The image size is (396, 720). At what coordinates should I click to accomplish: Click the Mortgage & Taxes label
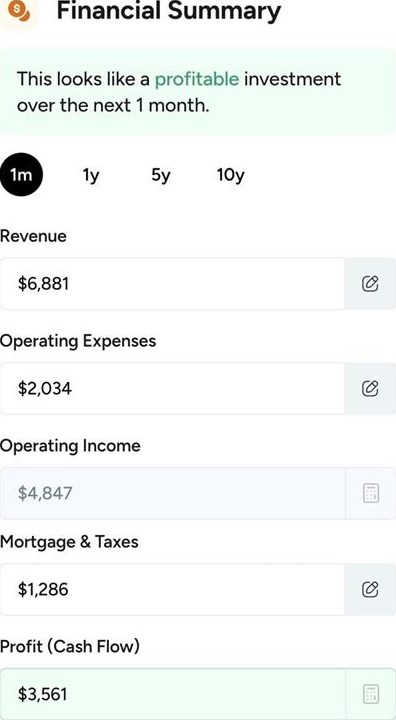(69, 542)
